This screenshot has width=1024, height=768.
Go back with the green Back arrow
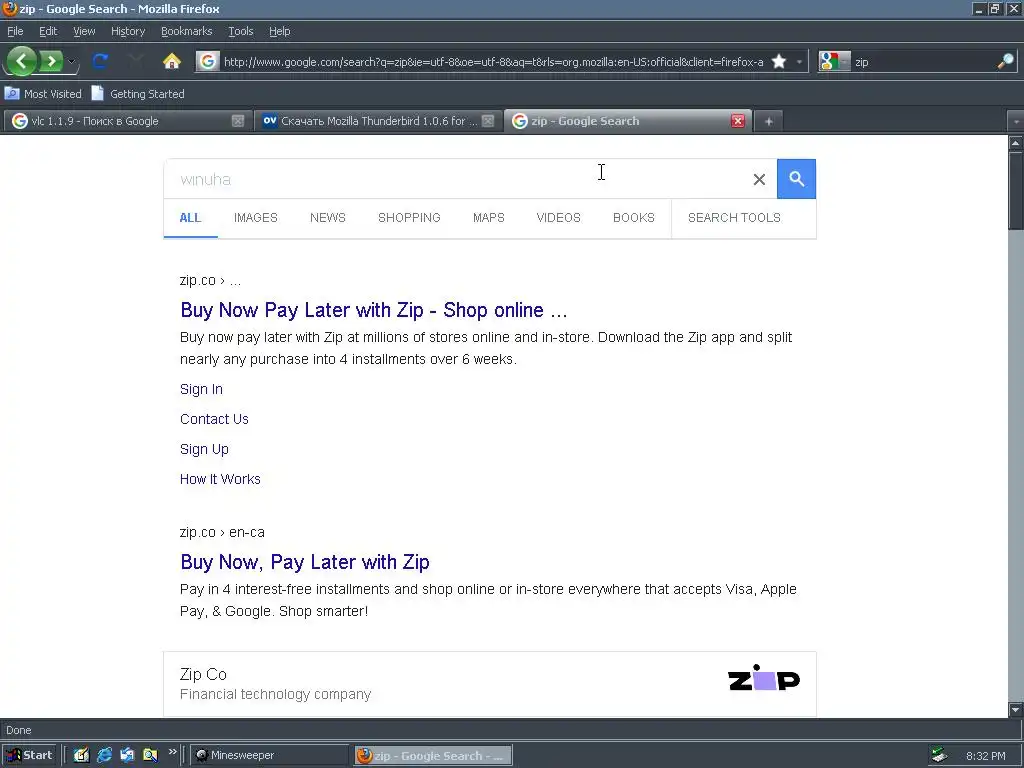(22, 61)
